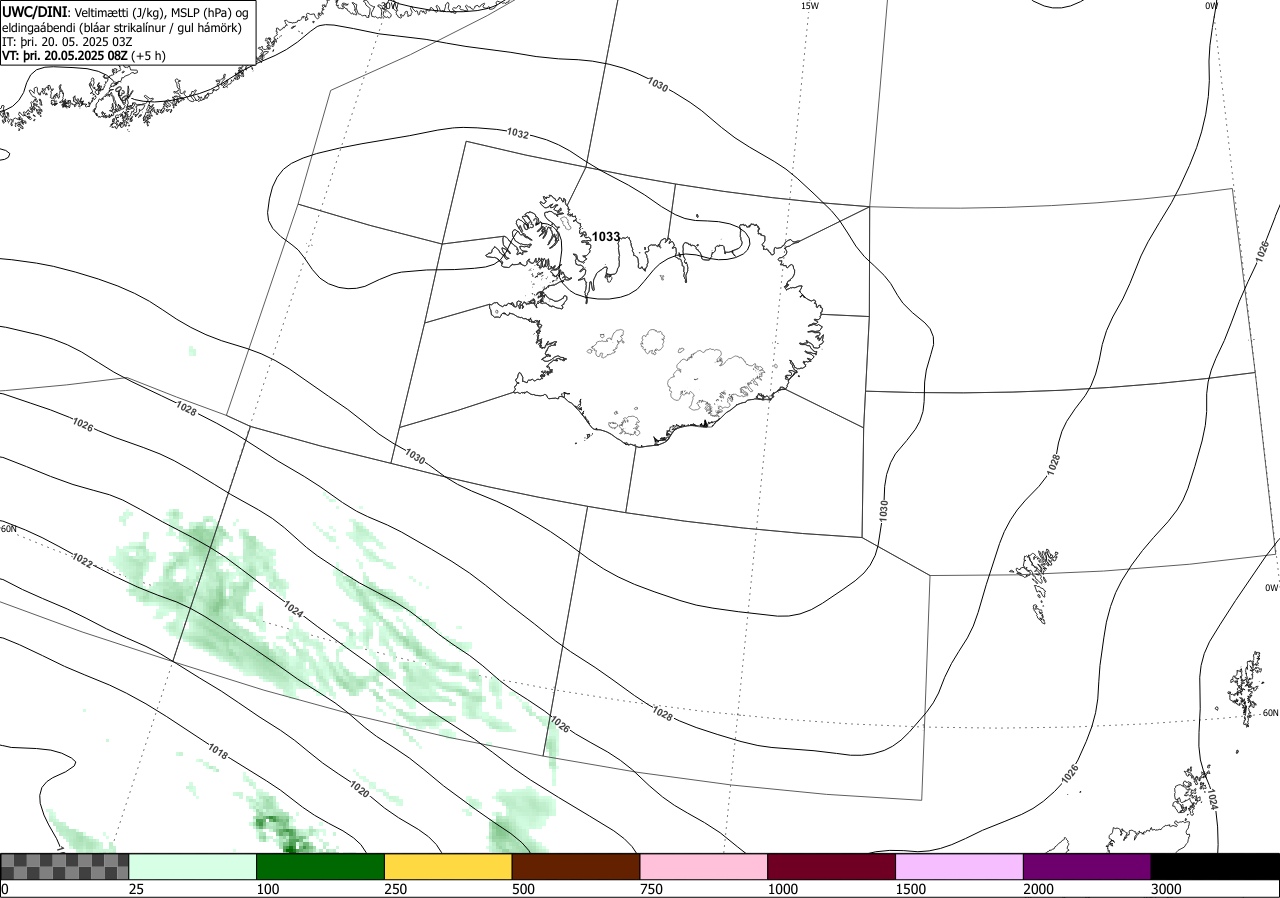Image resolution: width=1280 pixels, height=898 pixels.
Task: Click the legend value 250
Action: click(395, 889)
